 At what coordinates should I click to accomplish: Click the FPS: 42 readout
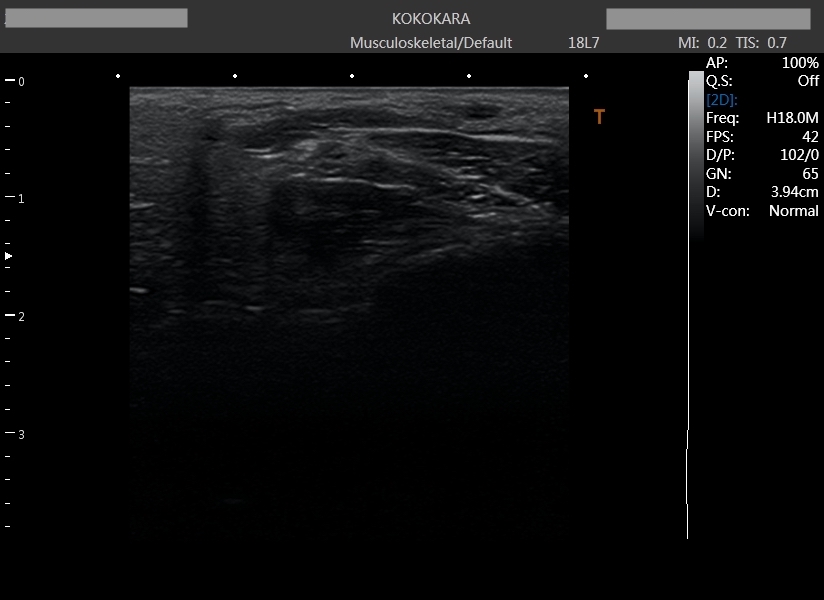pyautogui.click(x=762, y=137)
